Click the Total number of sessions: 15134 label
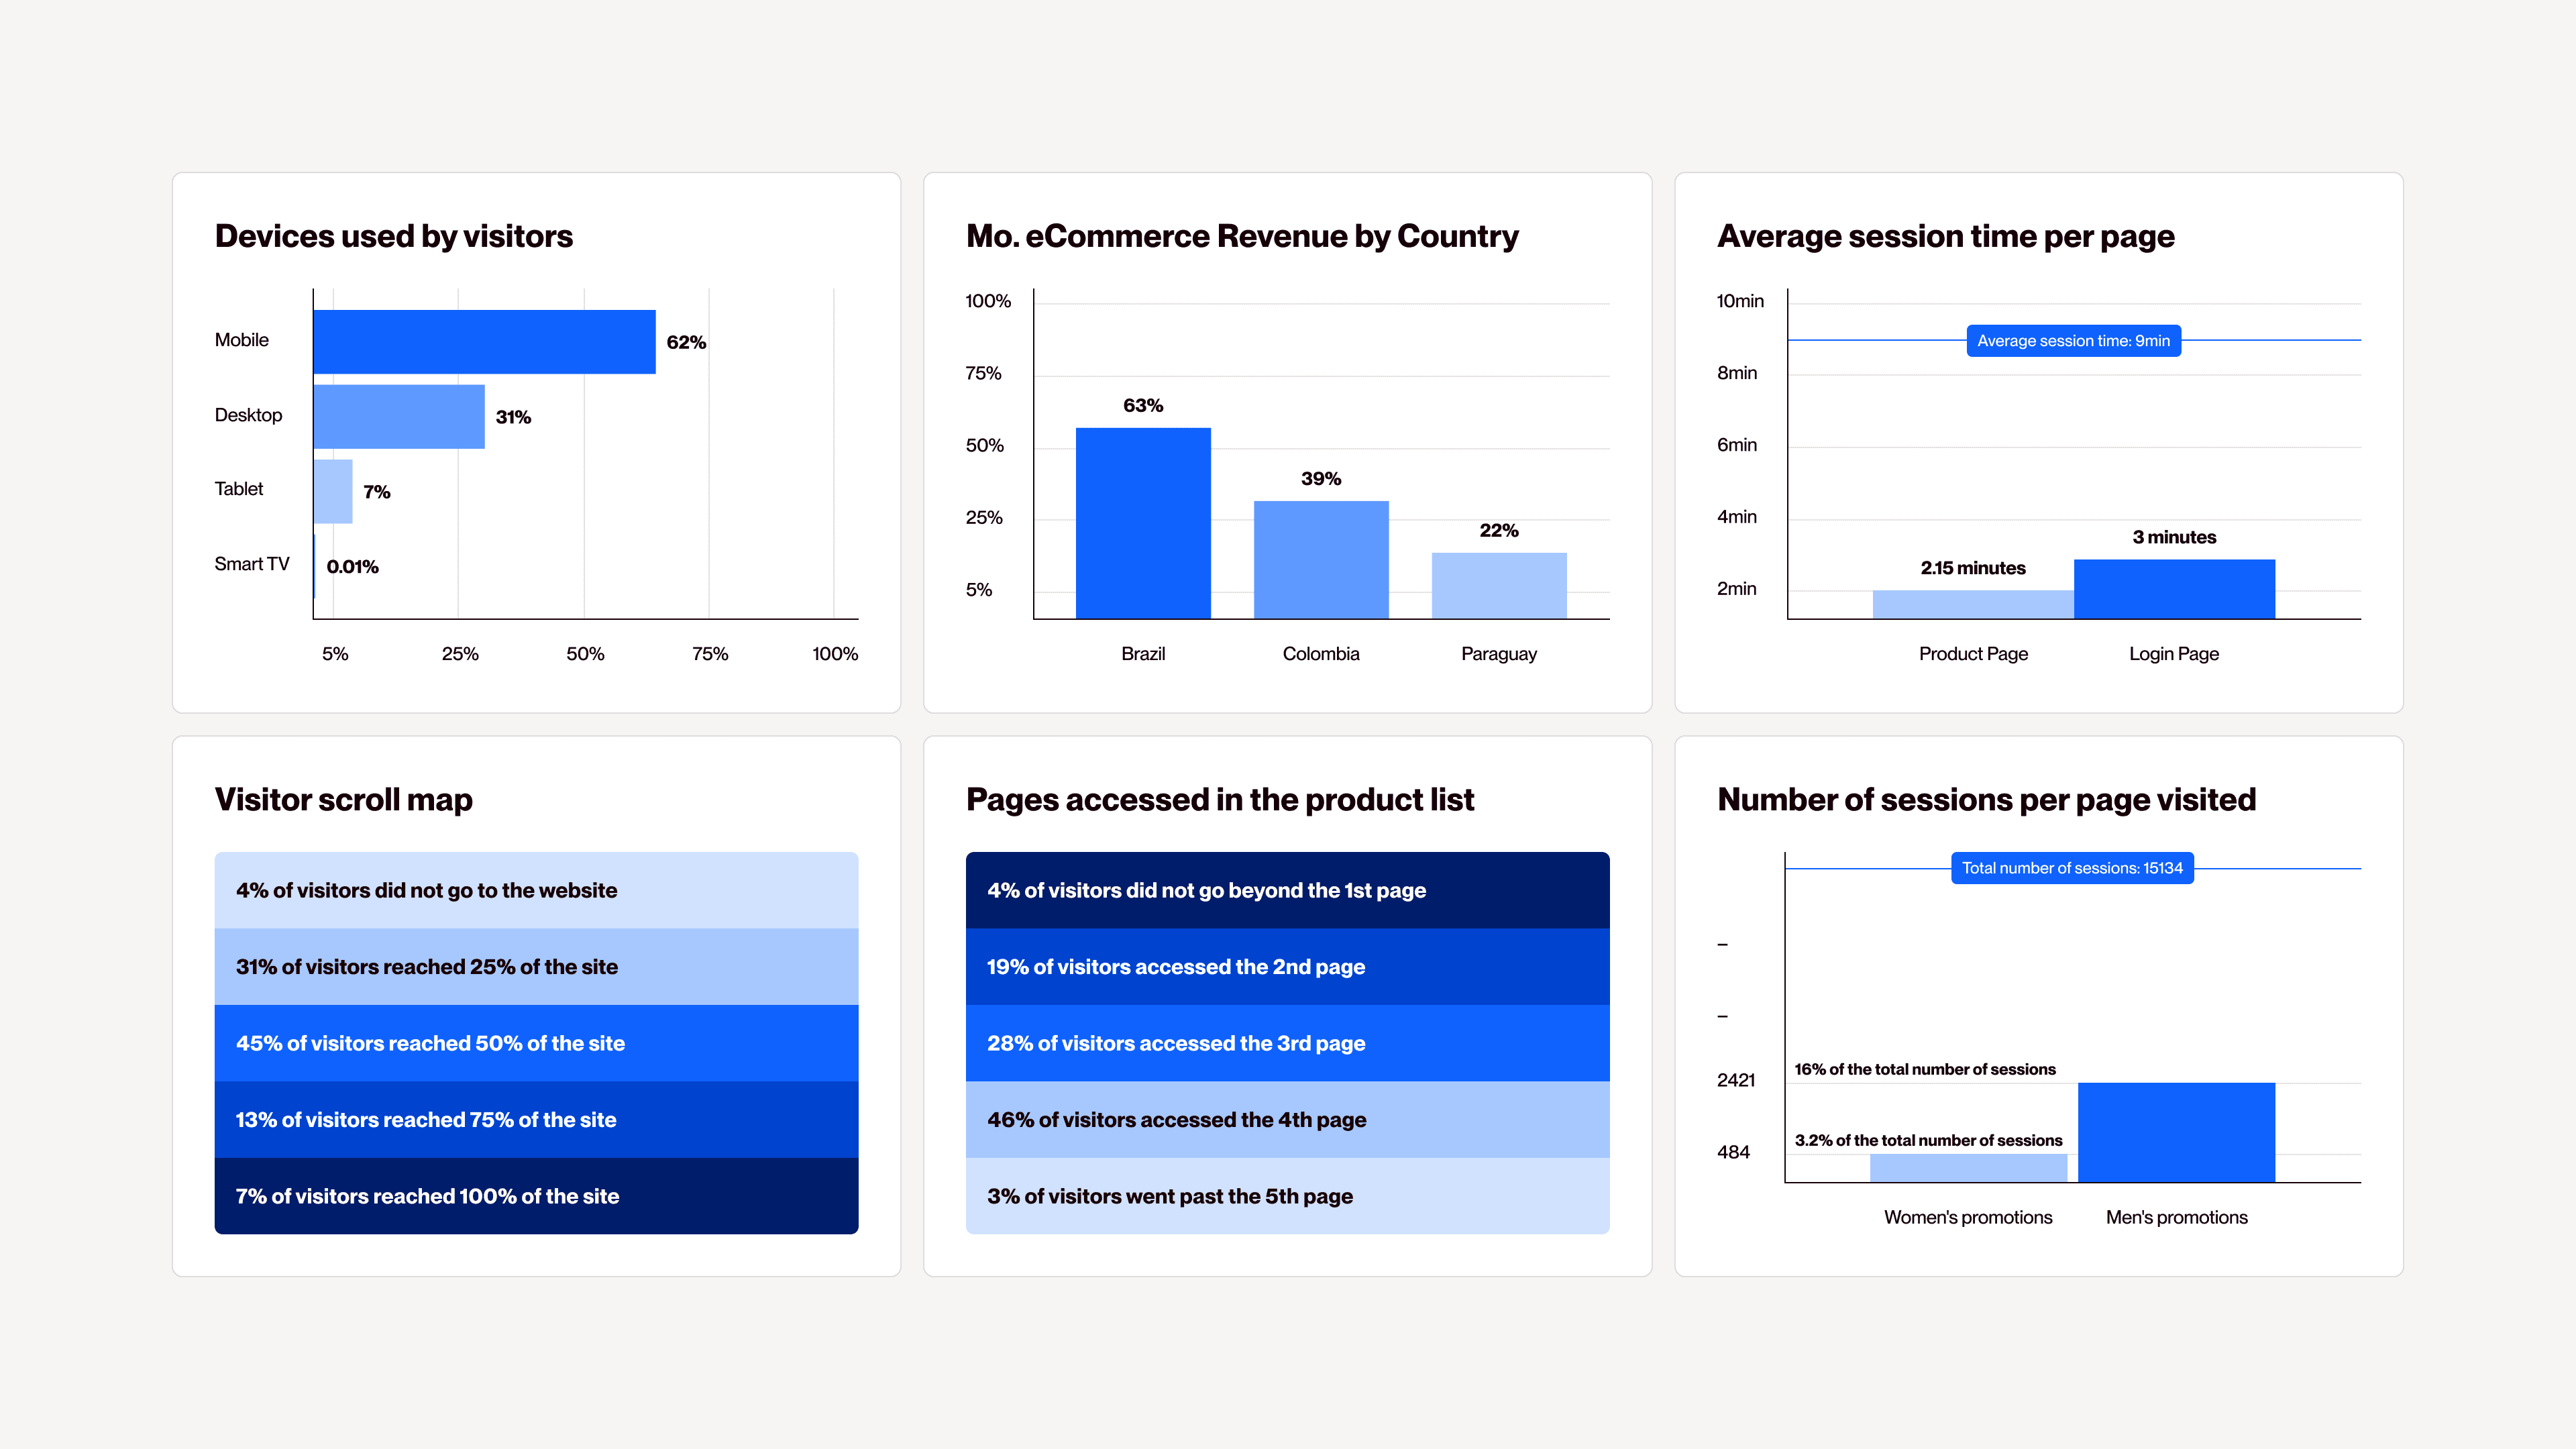The width and height of the screenshot is (2576, 1449). (x=2072, y=868)
